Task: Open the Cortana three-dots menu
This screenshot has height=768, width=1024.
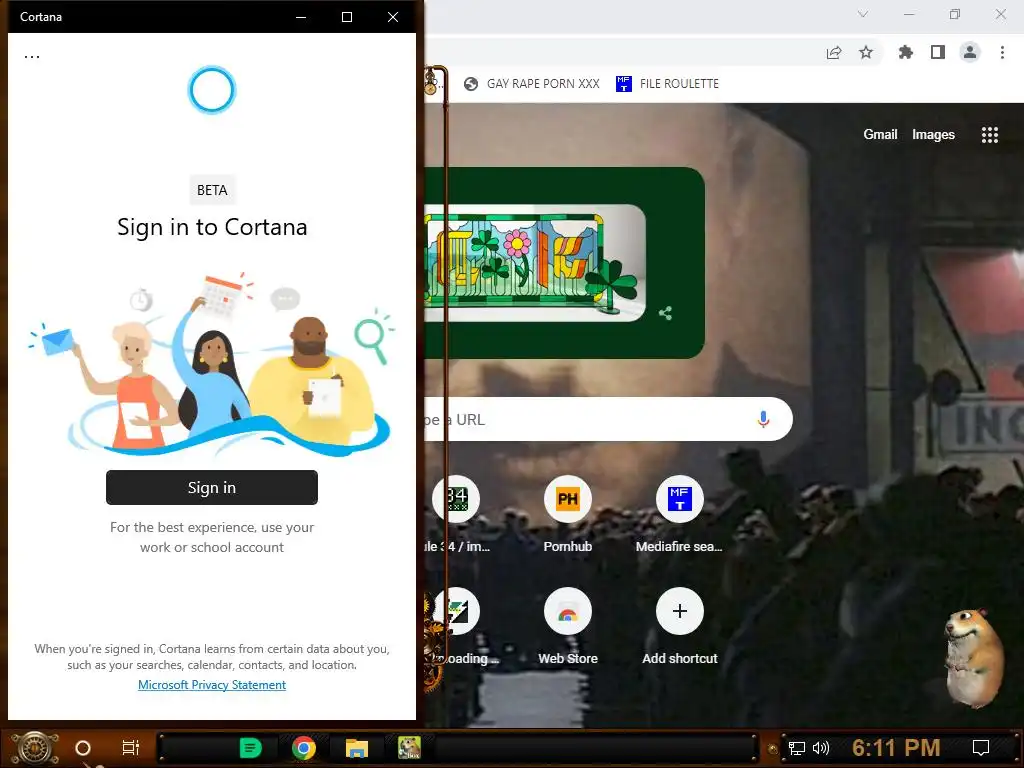Action: (32, 57)
